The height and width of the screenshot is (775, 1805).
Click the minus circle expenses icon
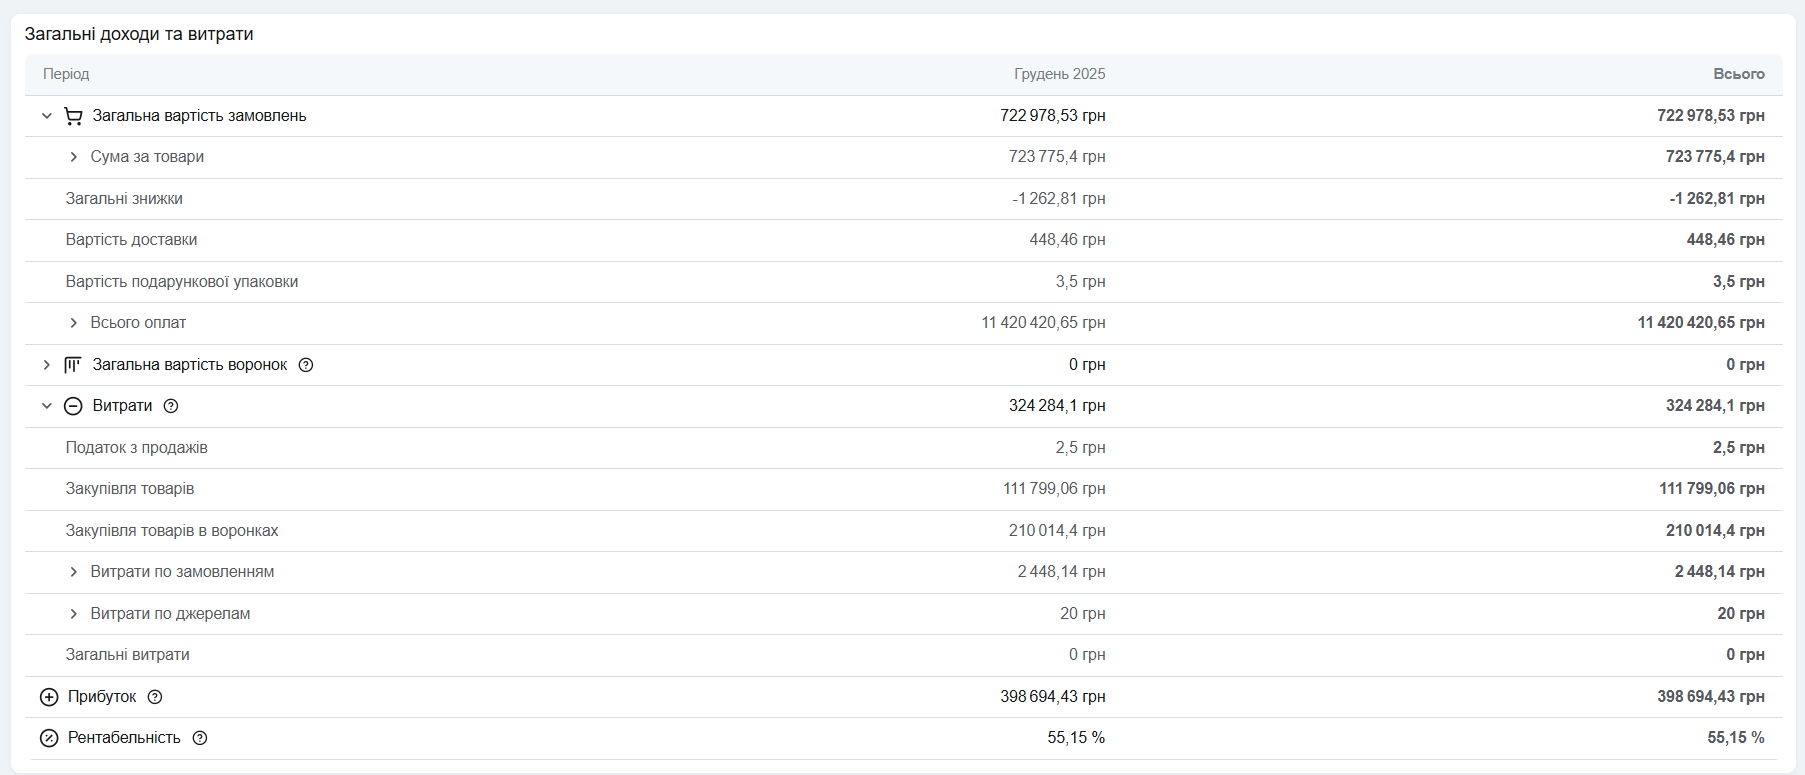tap(73, 406)
